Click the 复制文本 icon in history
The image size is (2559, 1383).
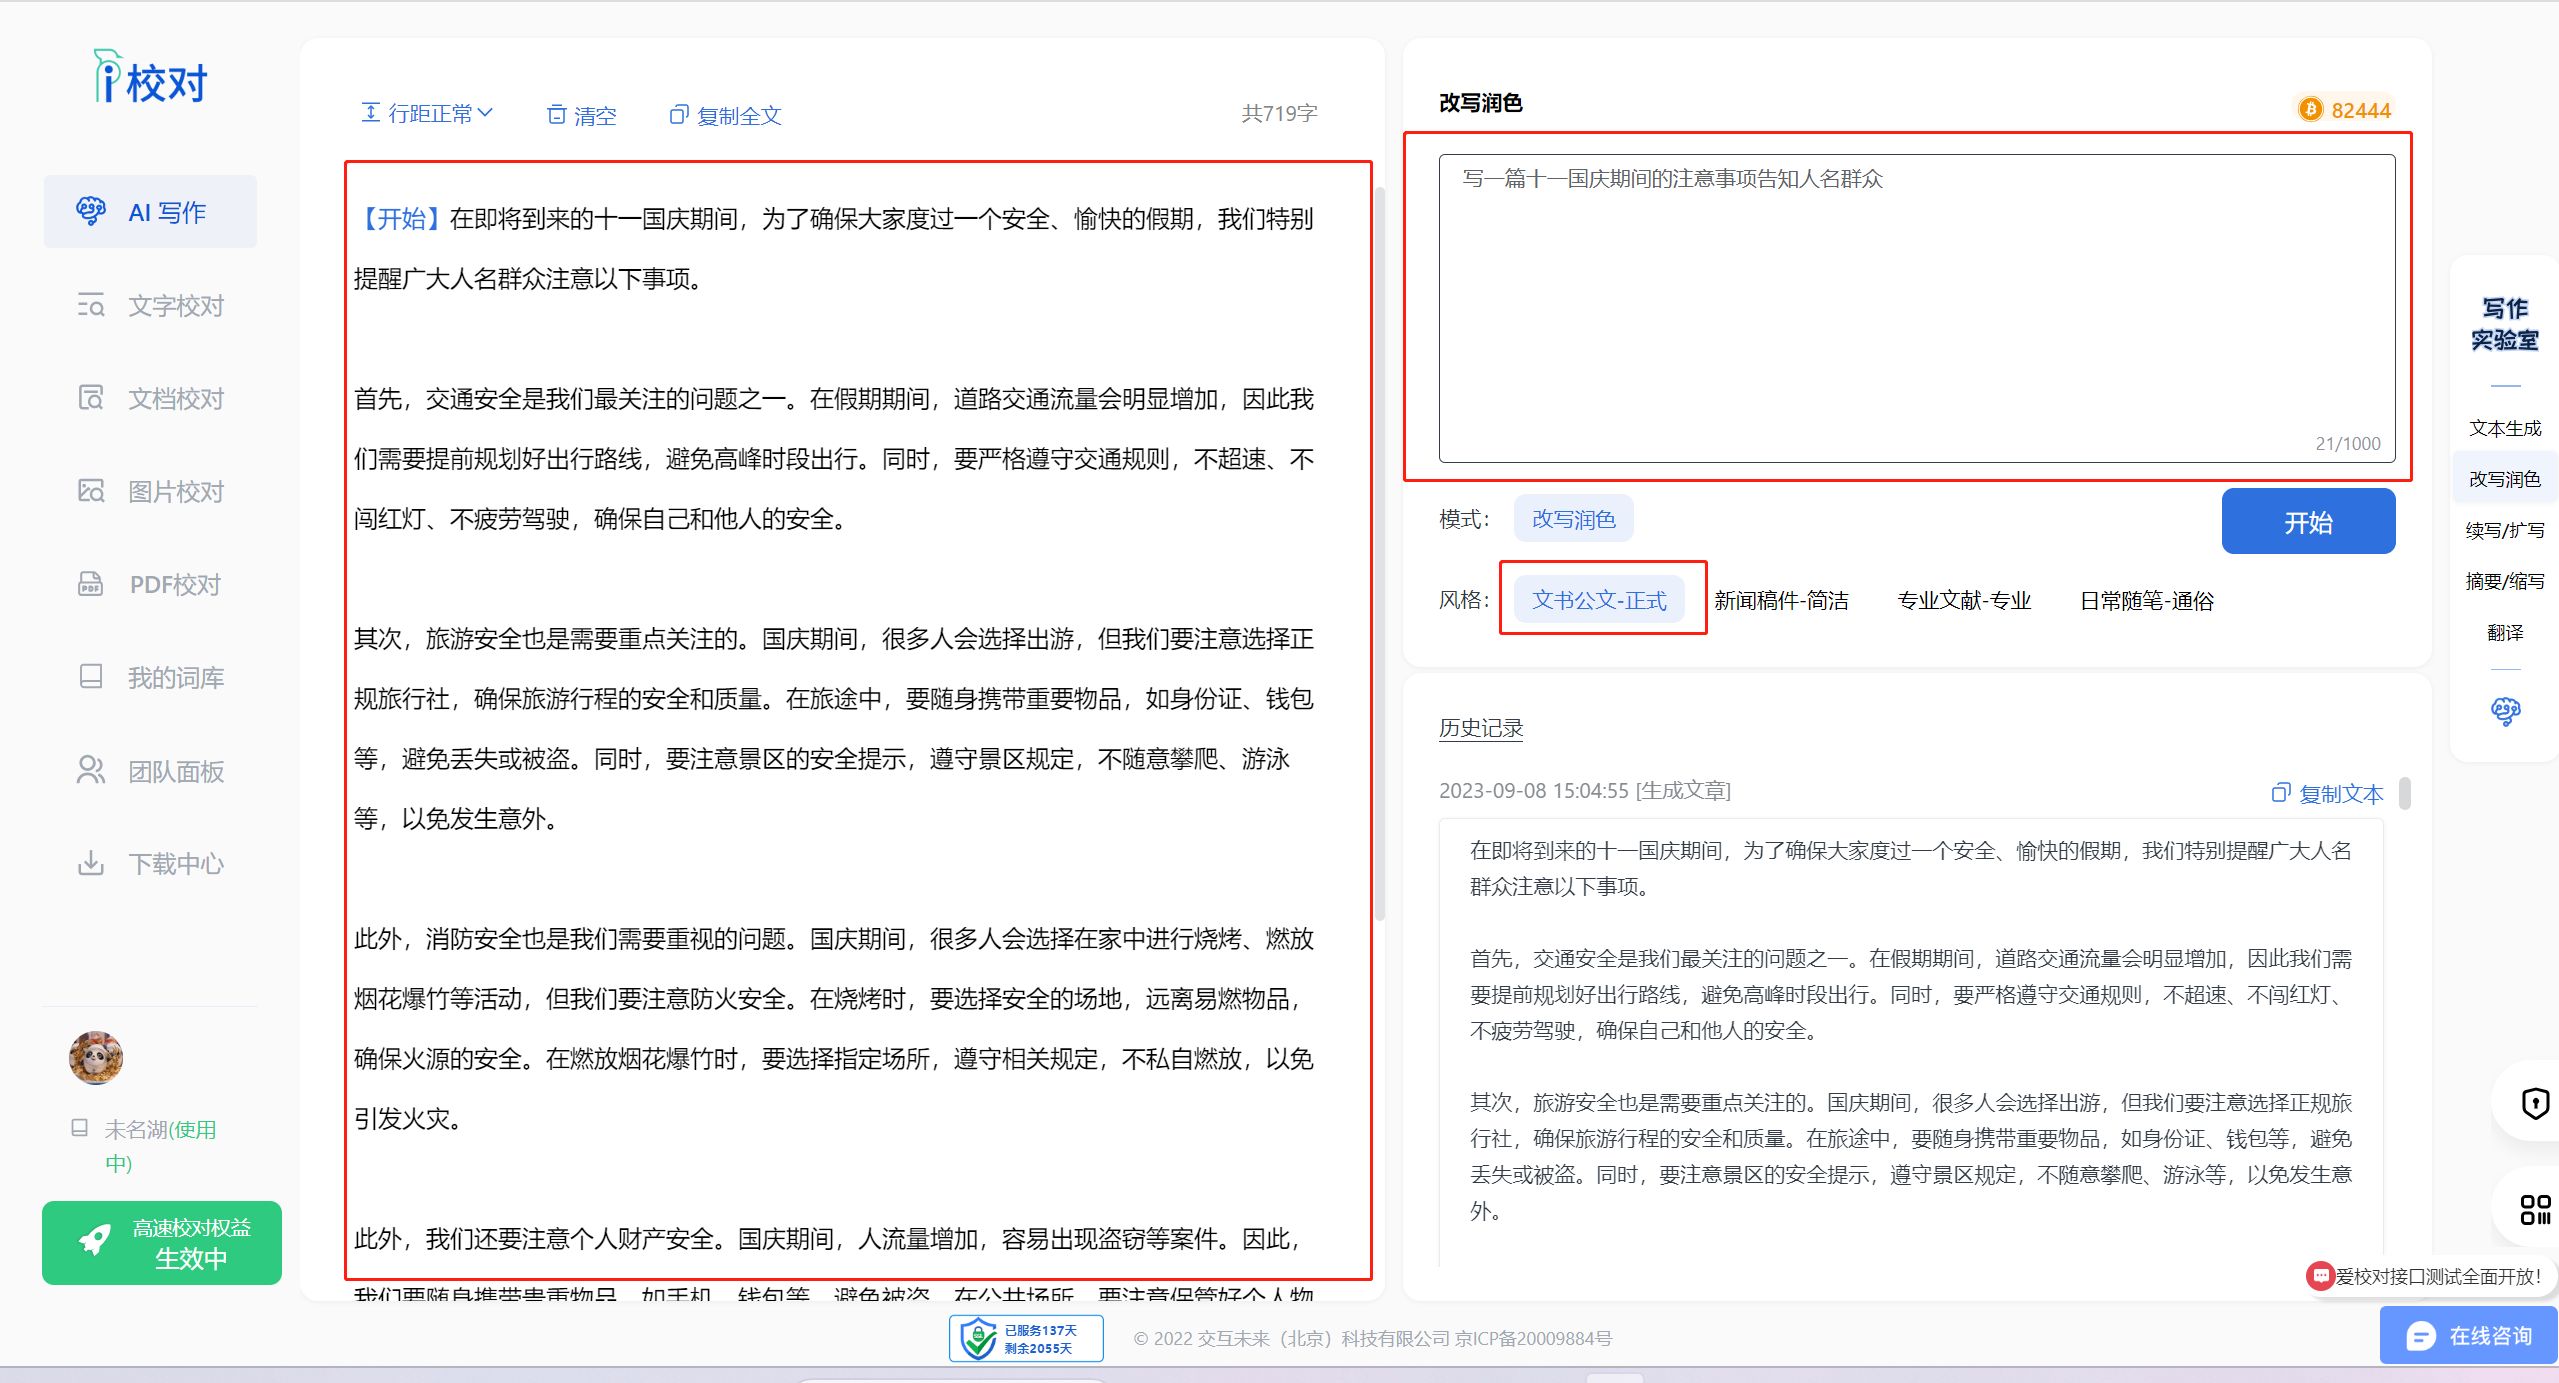(x=2281, y=793)
